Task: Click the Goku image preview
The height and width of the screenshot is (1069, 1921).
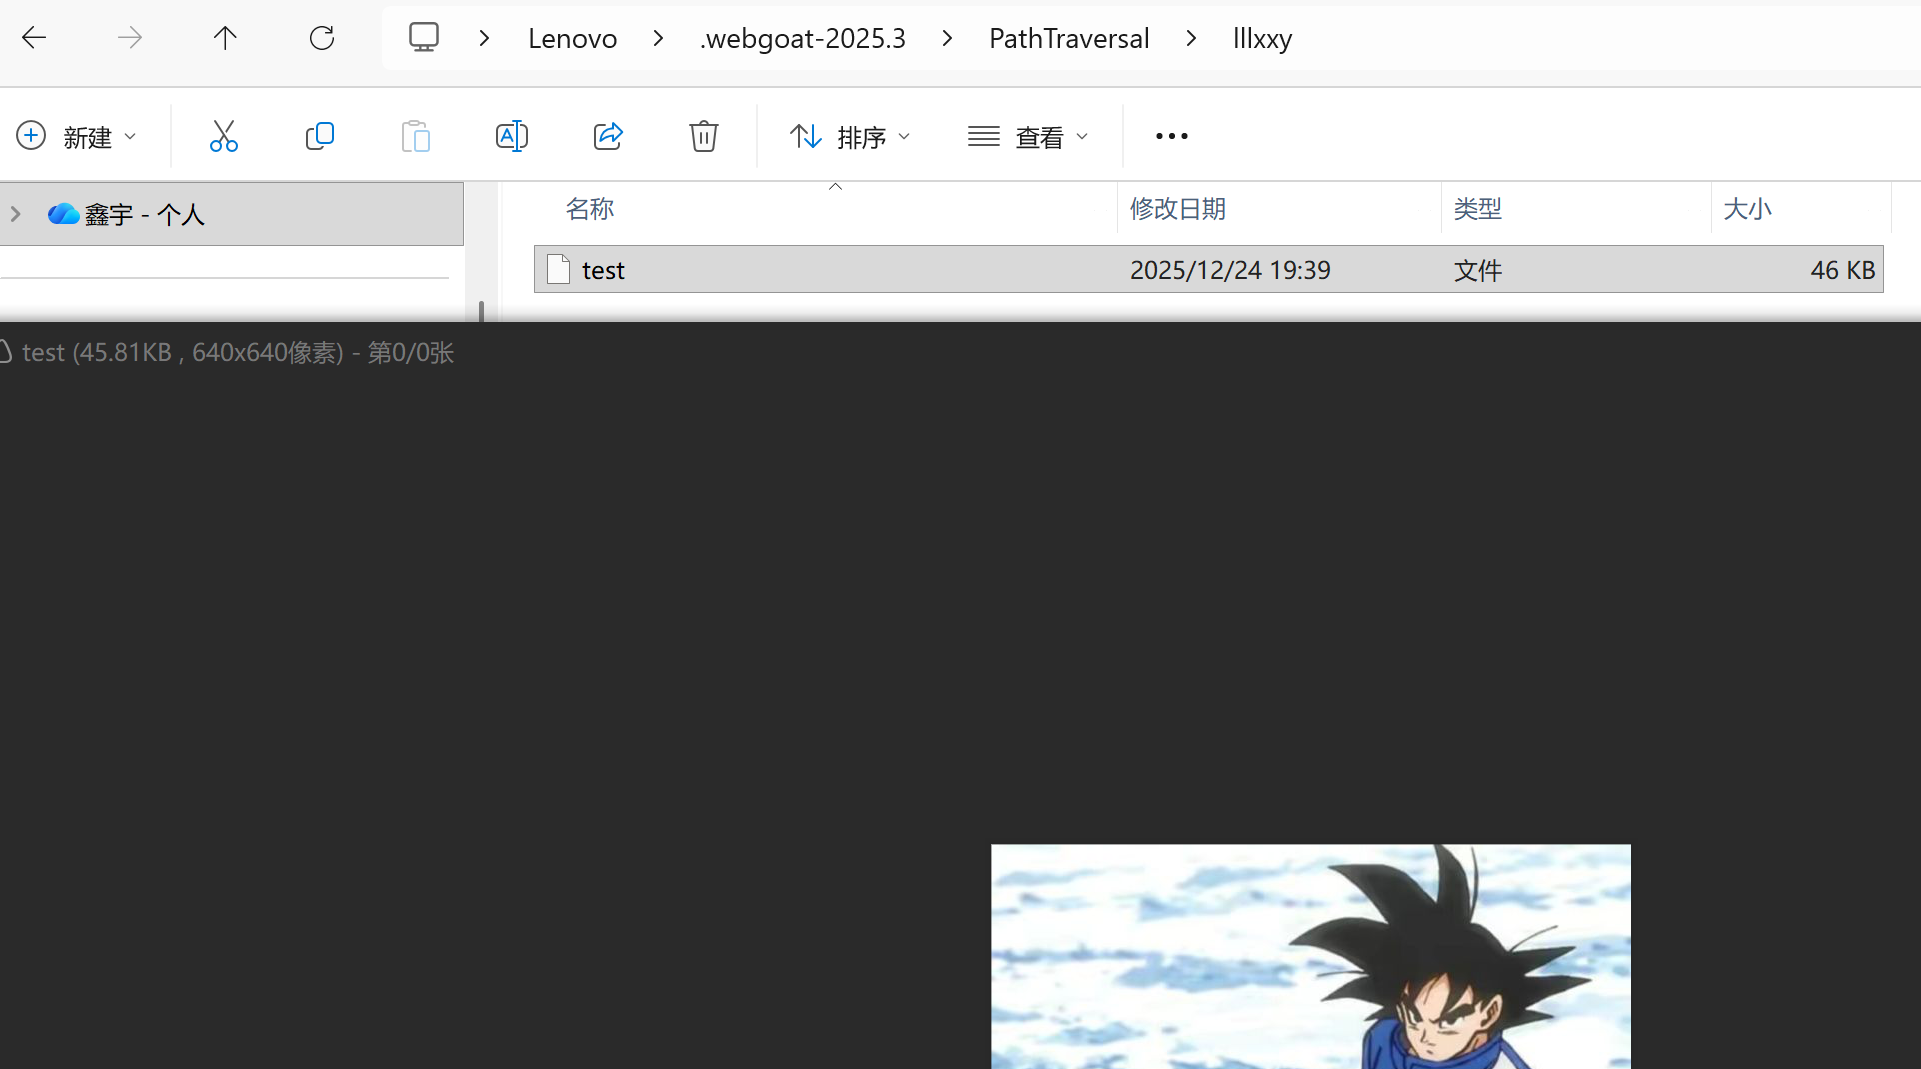Action: (x=1311, y=956)
